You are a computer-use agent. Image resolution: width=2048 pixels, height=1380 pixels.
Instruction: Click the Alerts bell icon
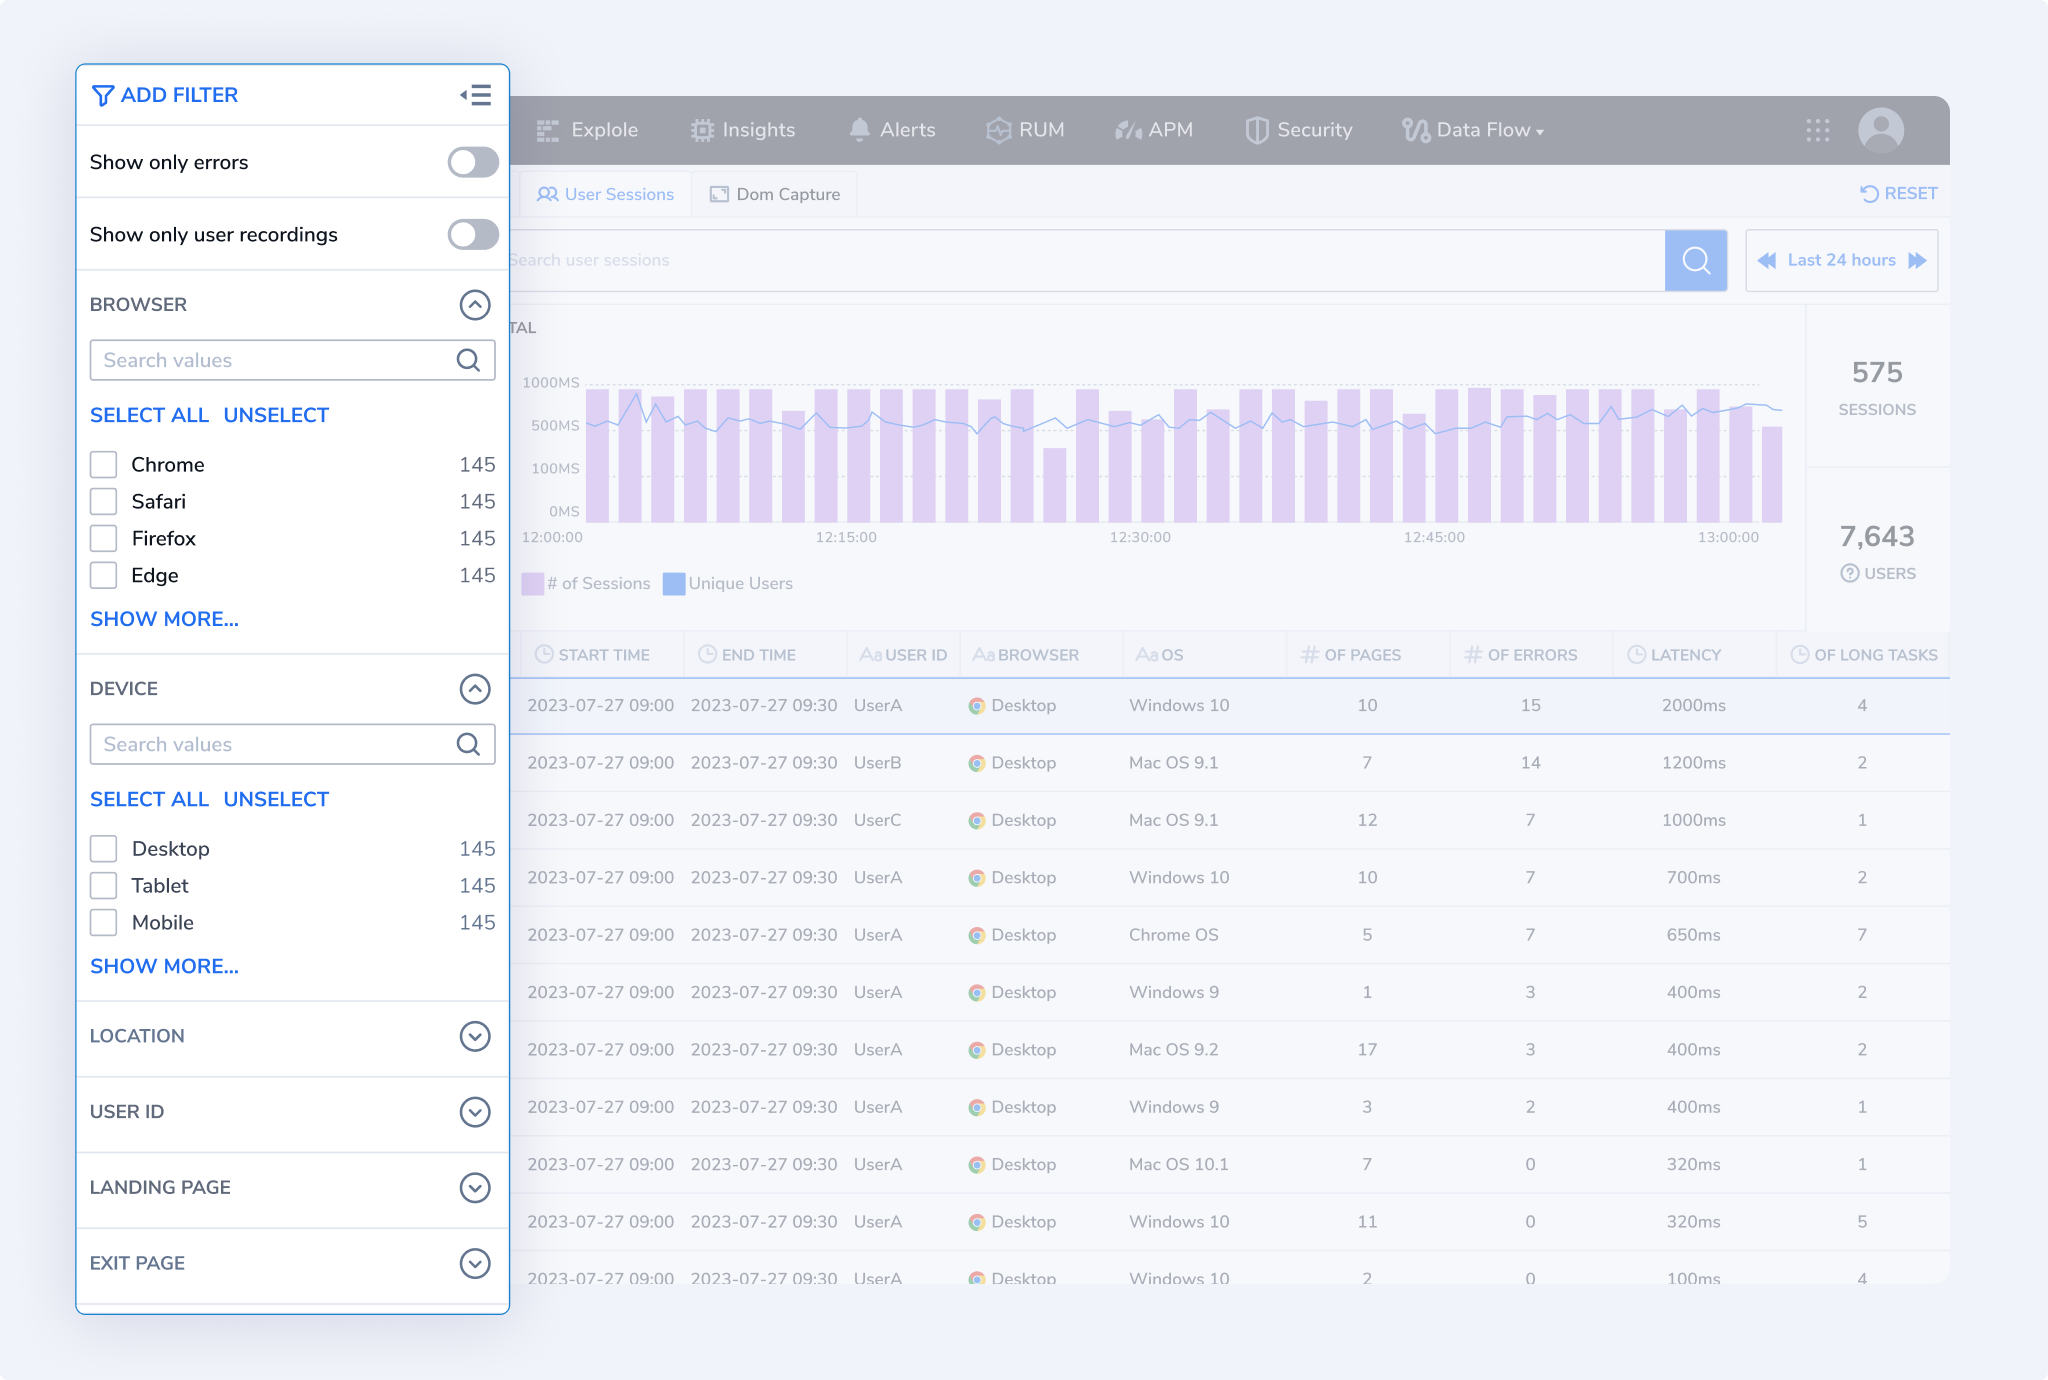click(859, 130)
